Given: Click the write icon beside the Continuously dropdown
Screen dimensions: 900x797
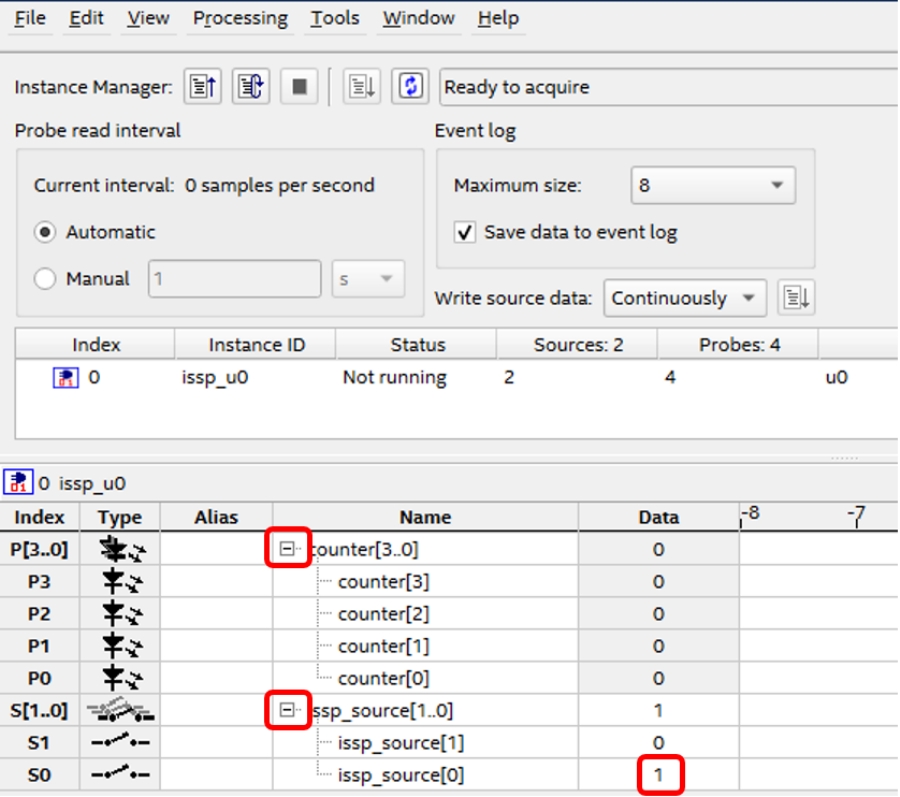Looking at the screenshot, I should 796,298.
